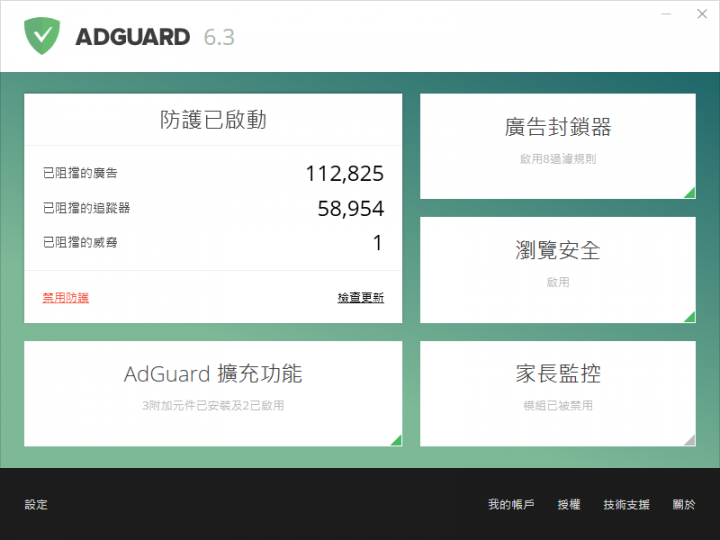Click the blocked threats count 1
This screenshot has height=540, width=720.
pos(377,243)
